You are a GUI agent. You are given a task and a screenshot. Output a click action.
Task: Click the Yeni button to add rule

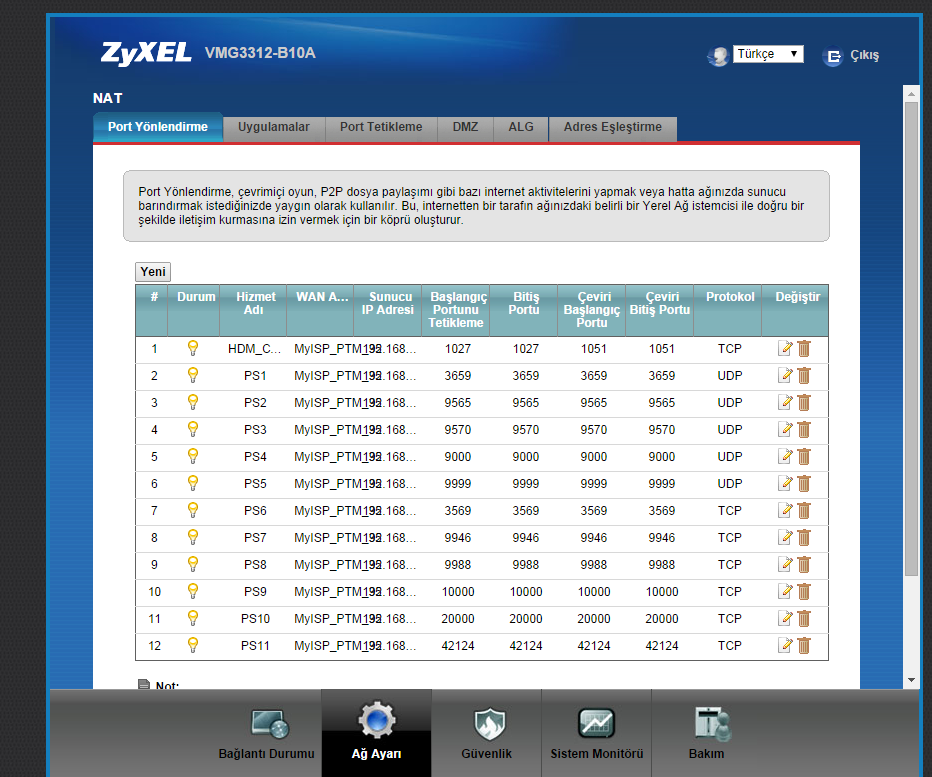(153, 272)
